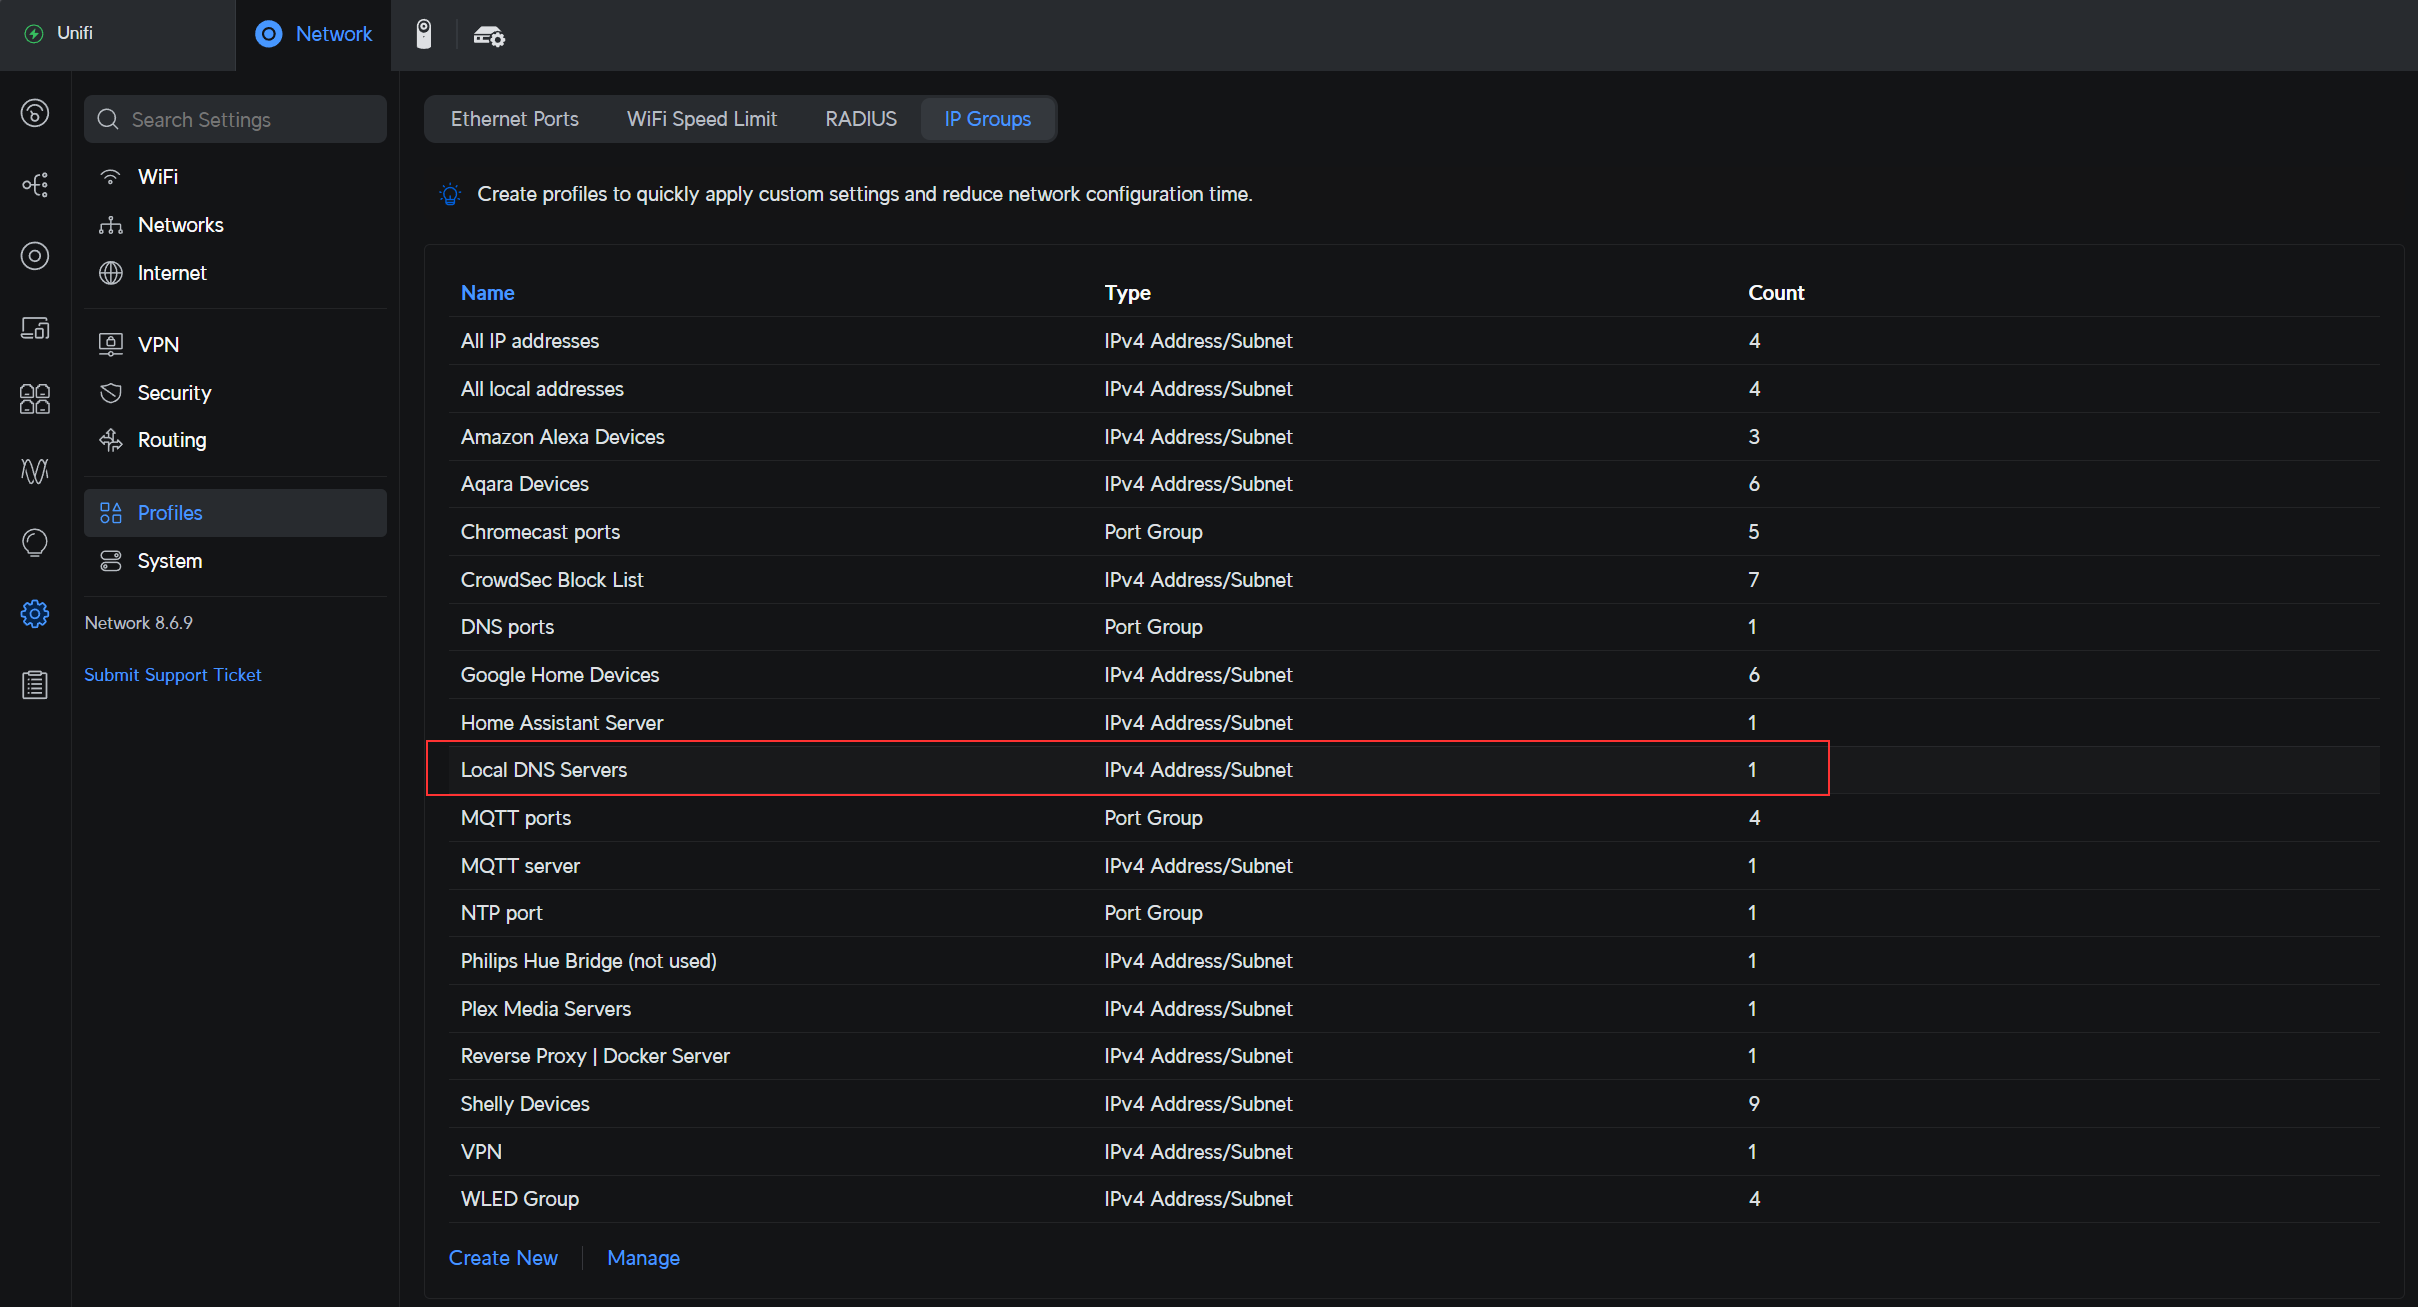Open the Topology icon in sidebar
Viewport: 2418px width, 1307px height.
point(35,185)
